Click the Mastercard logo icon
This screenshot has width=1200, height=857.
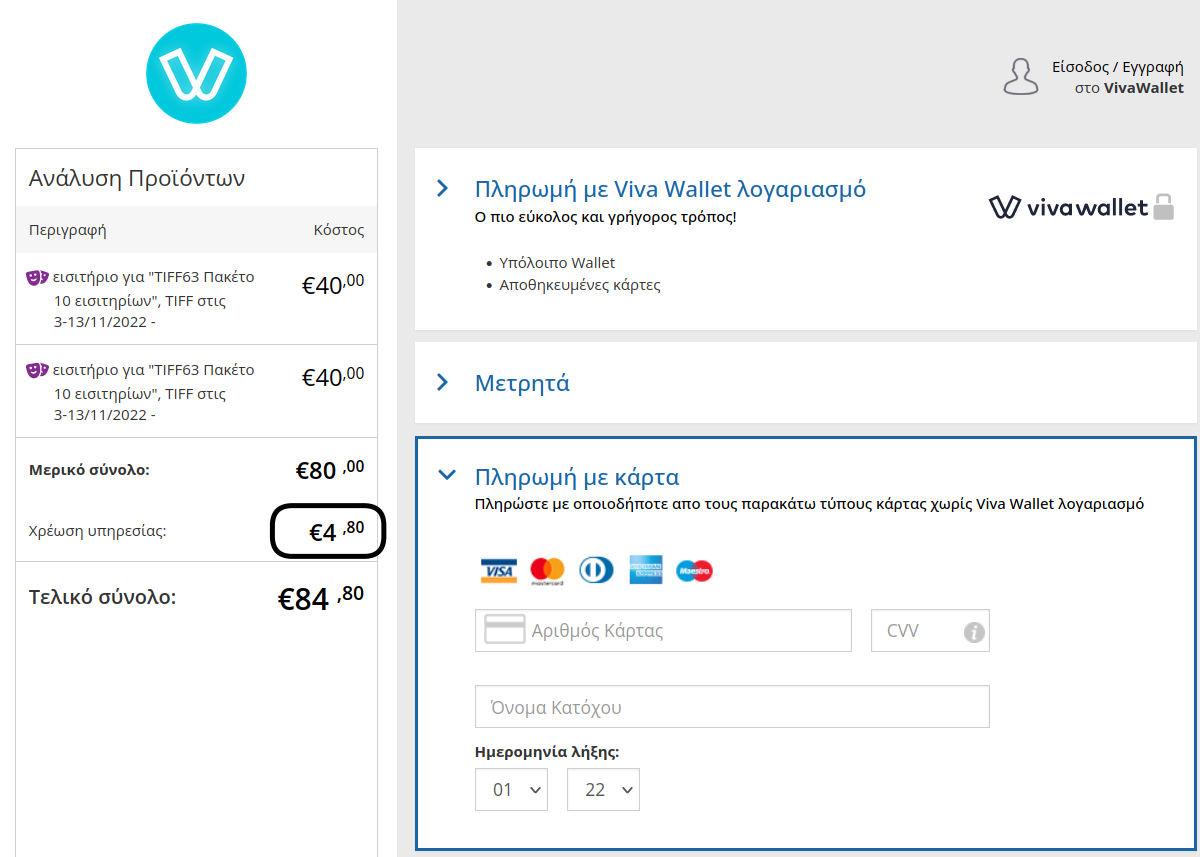547,571
